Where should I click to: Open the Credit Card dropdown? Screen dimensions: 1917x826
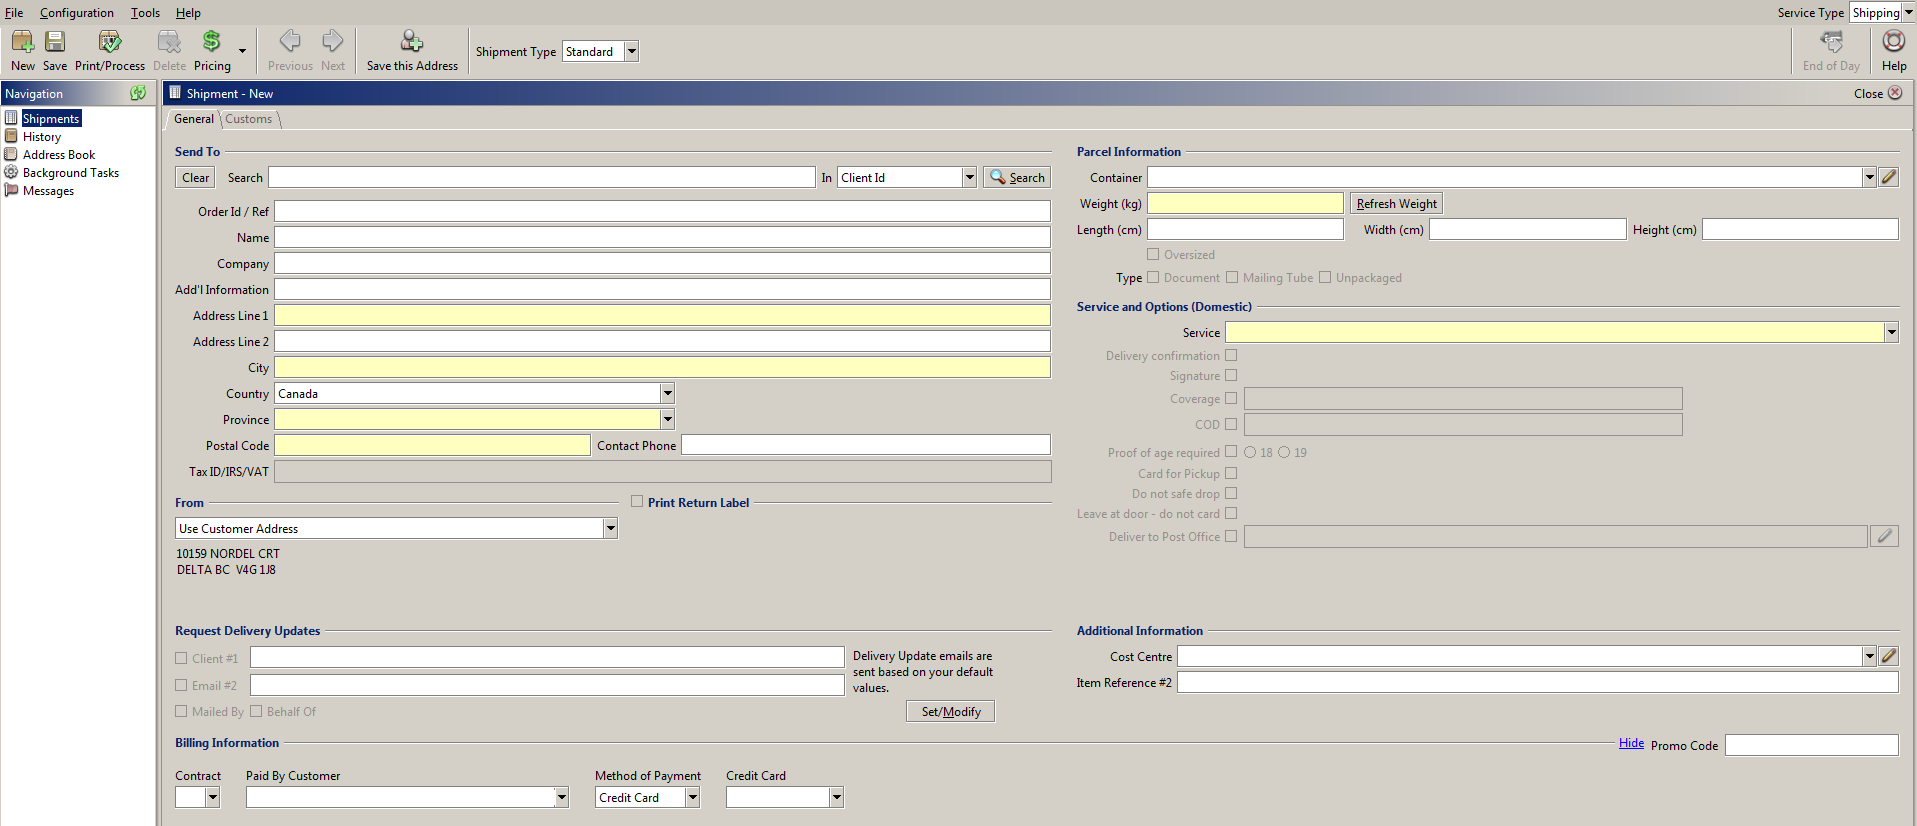tap(836, 797)
